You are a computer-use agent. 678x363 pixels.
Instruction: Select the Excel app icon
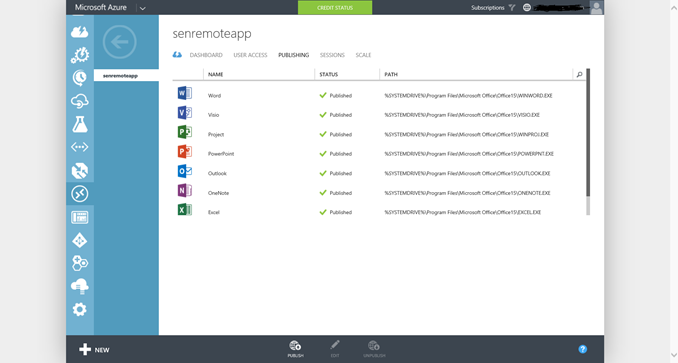click(x=185, y=210)
